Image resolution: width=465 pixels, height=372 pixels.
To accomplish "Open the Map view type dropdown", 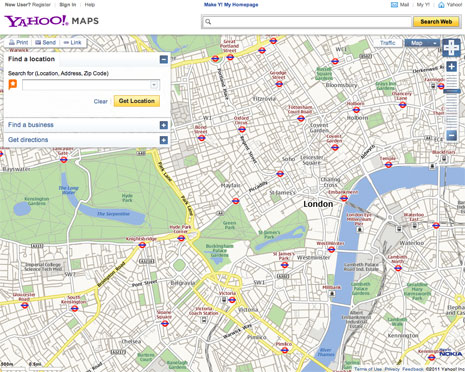I will pos(422,43).
